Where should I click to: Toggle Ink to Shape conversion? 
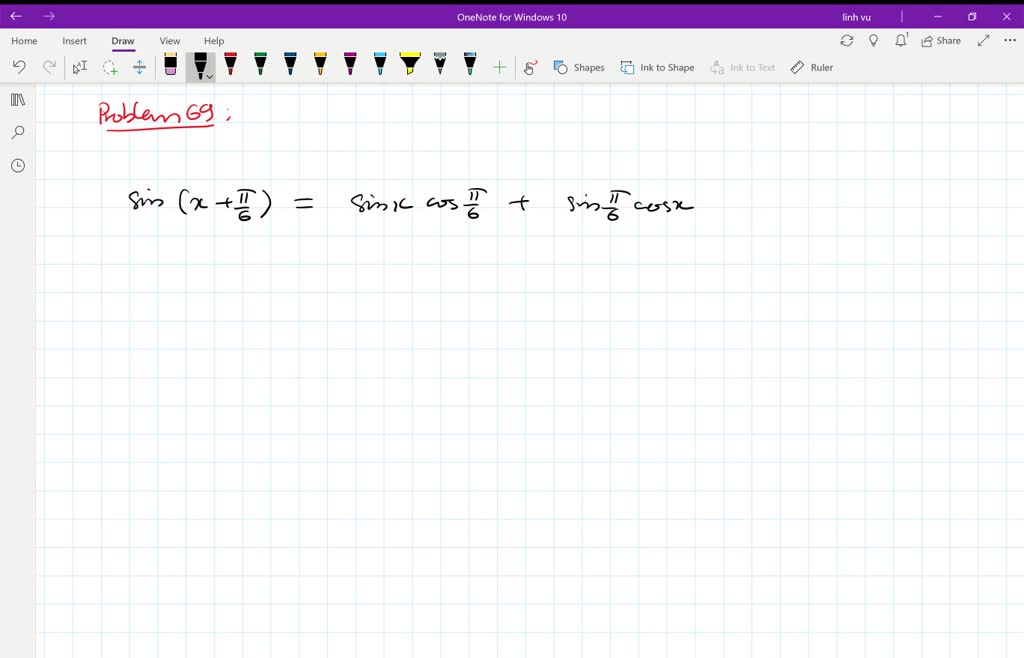point(657,66)
